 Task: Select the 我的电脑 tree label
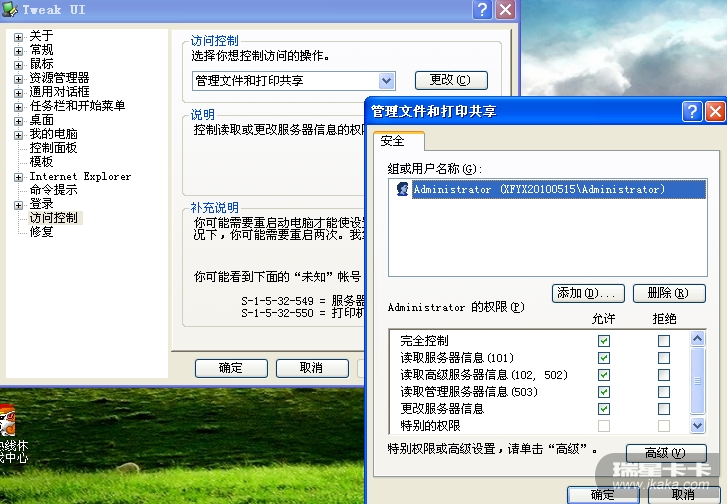[x=53, y=134]
